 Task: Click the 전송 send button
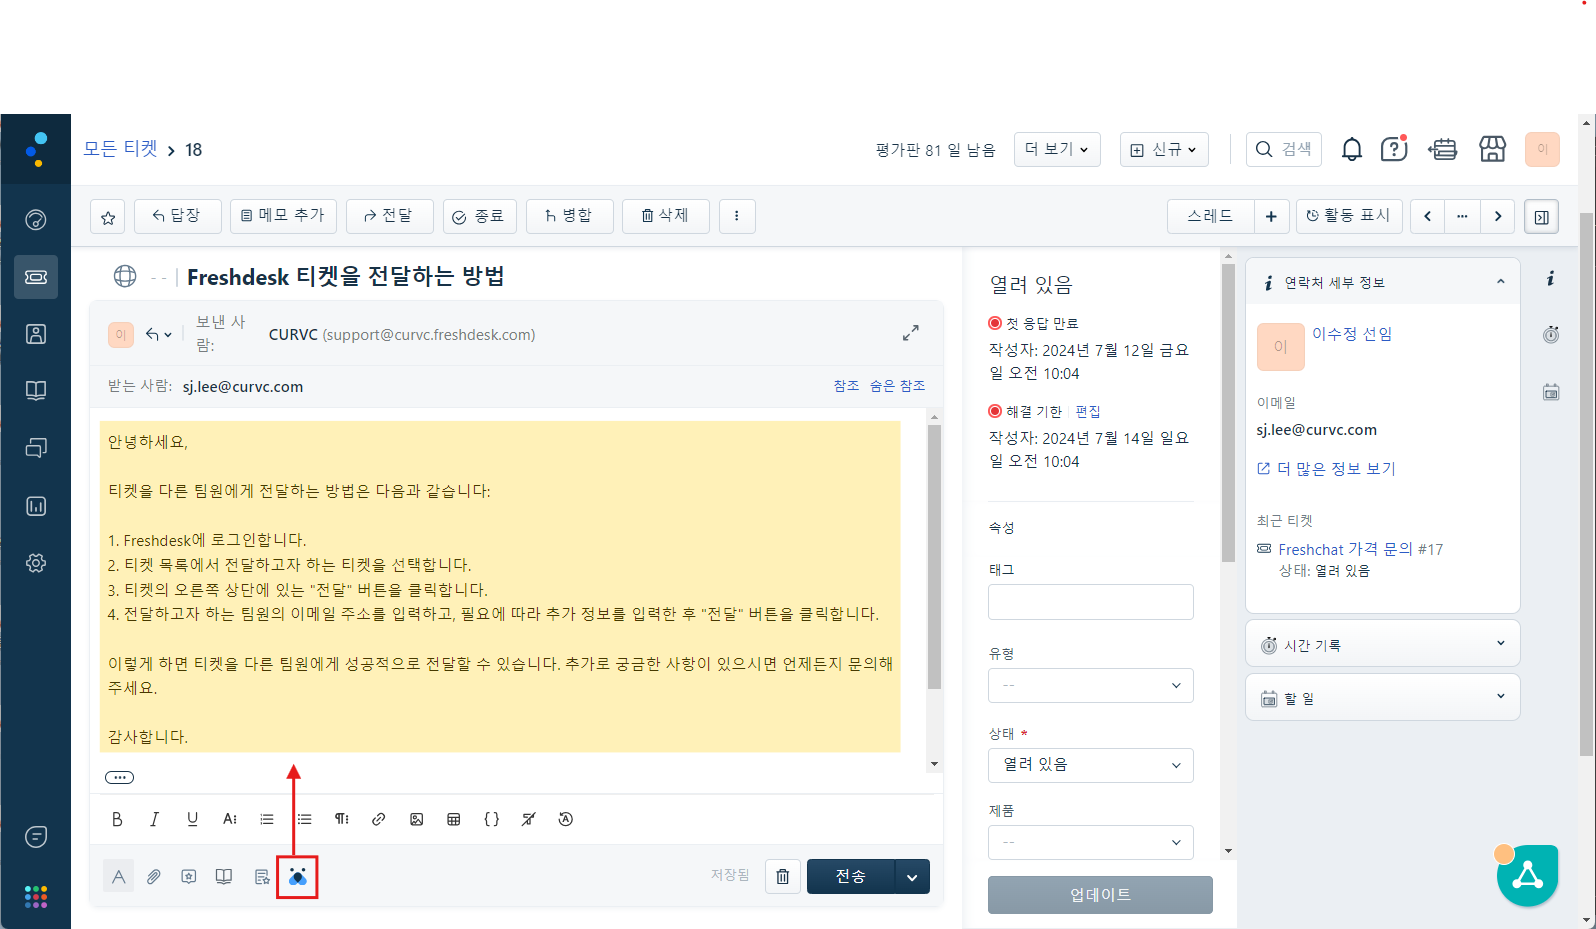point(851,877)
